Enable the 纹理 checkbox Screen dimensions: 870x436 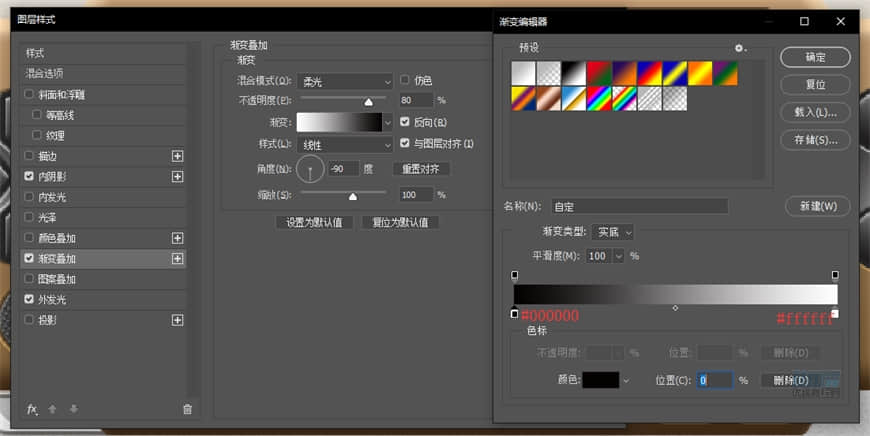point(37,135)
